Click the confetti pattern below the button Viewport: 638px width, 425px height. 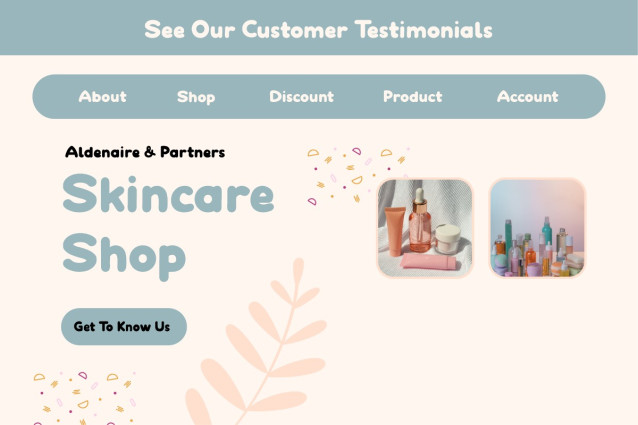click(x=85, y=398)
